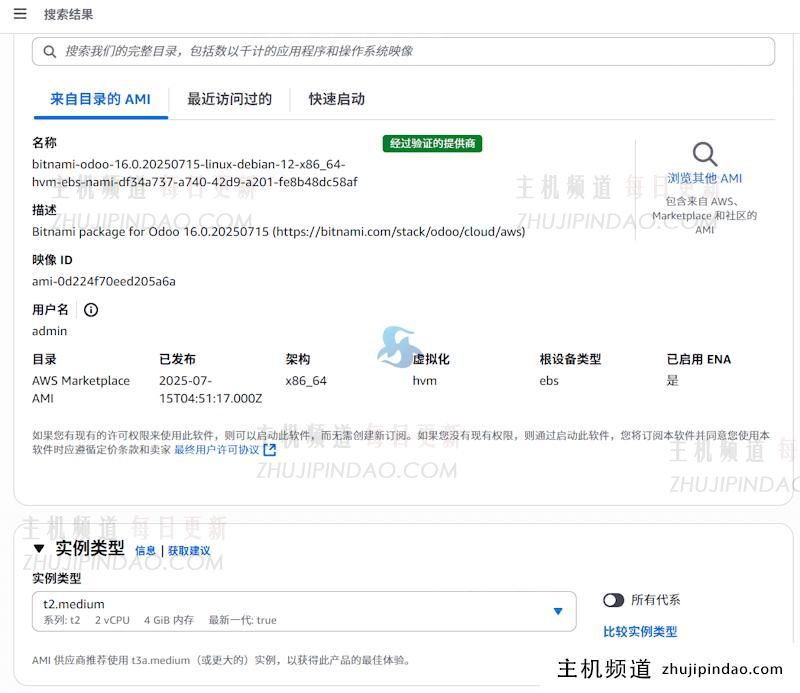Viewport: 800px width, 693px height.
Task: Click the Bitnami package for Odoo description text
Action: [x=279, y=232]
